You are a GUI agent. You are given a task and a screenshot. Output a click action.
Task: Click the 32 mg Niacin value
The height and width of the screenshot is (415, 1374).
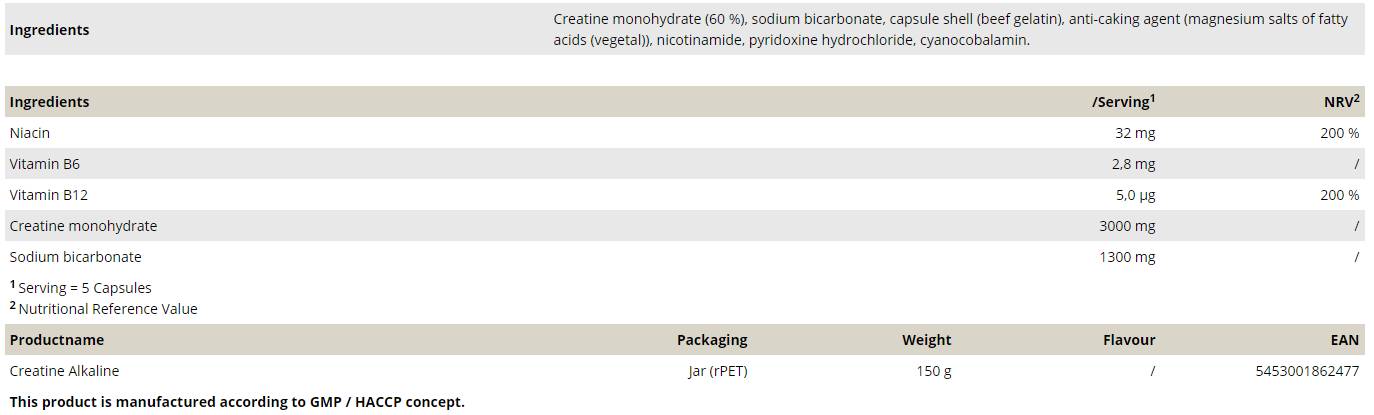[1134, 133]
